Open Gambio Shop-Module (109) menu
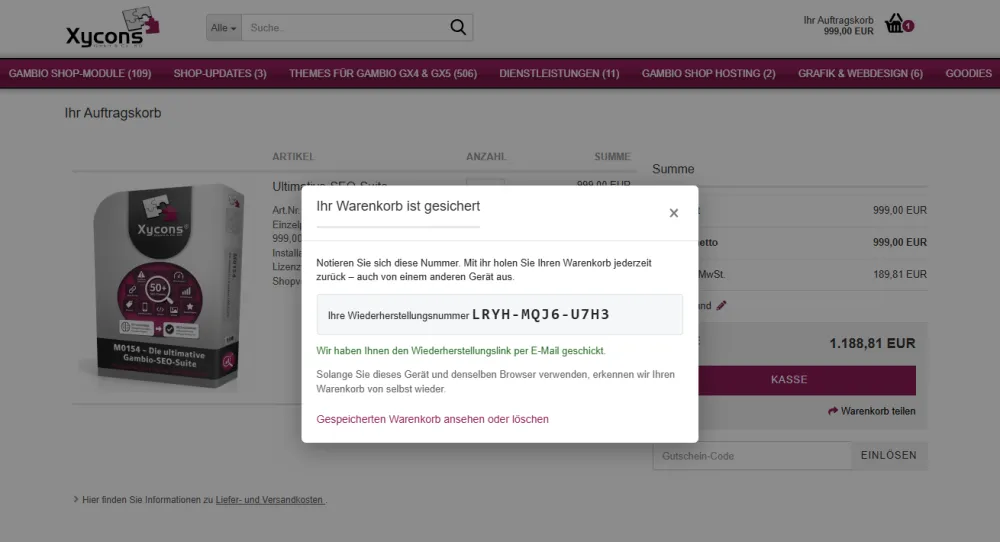 80,73
